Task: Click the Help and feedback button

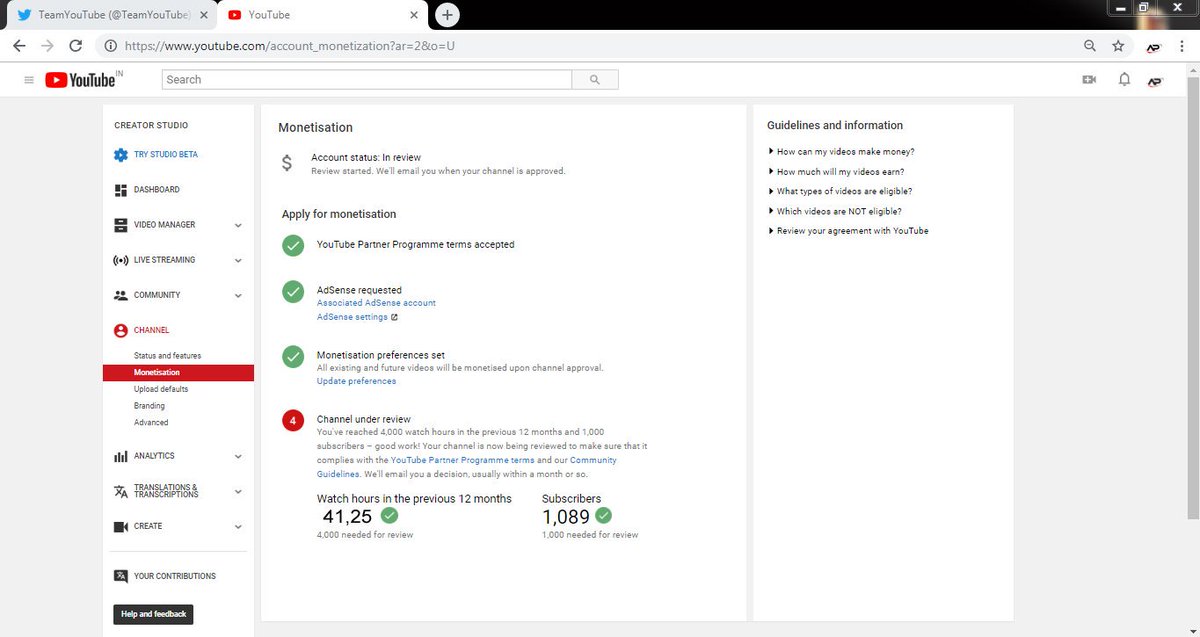Action: pos(153,614)
